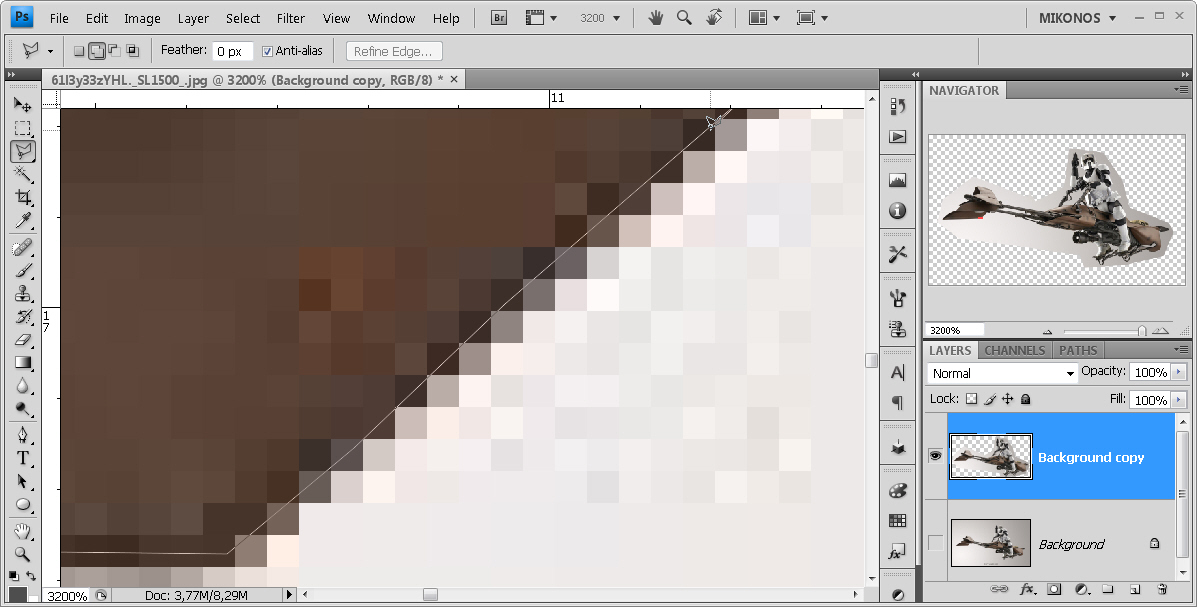This screenshot has width=1197, height=607.
Task: Select the Magic Wand tool
Action: pos(23,174)
